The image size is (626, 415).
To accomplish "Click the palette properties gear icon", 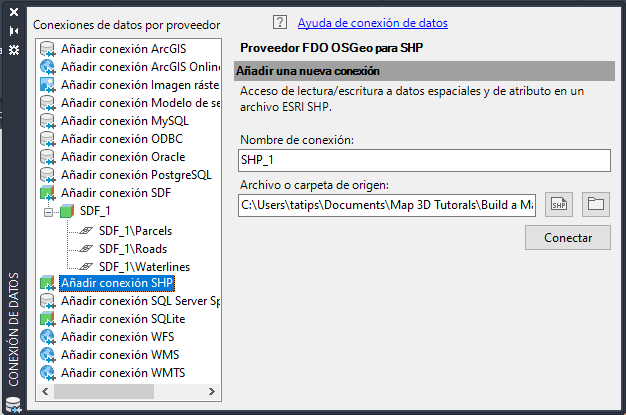I will coord(13,49).
